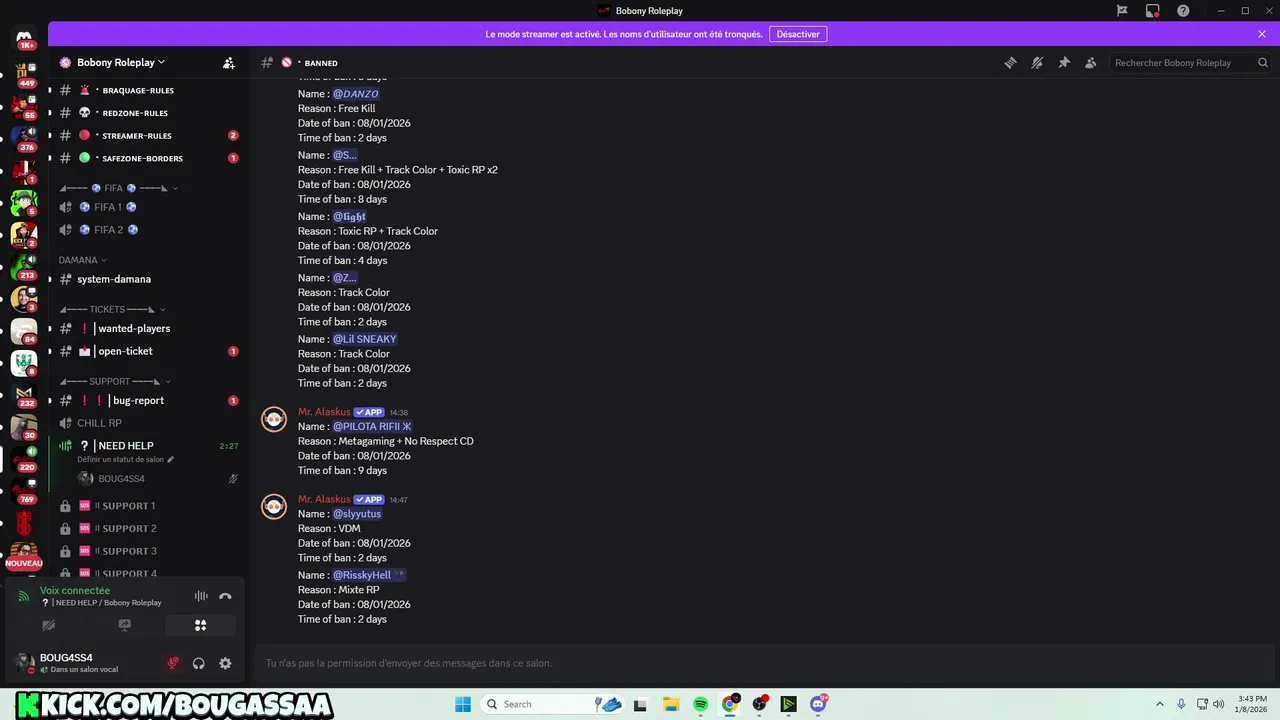The width and height of the screenshot is (1280, 720).
Task: Open the server icon with 213 badge
Action: 24,265
